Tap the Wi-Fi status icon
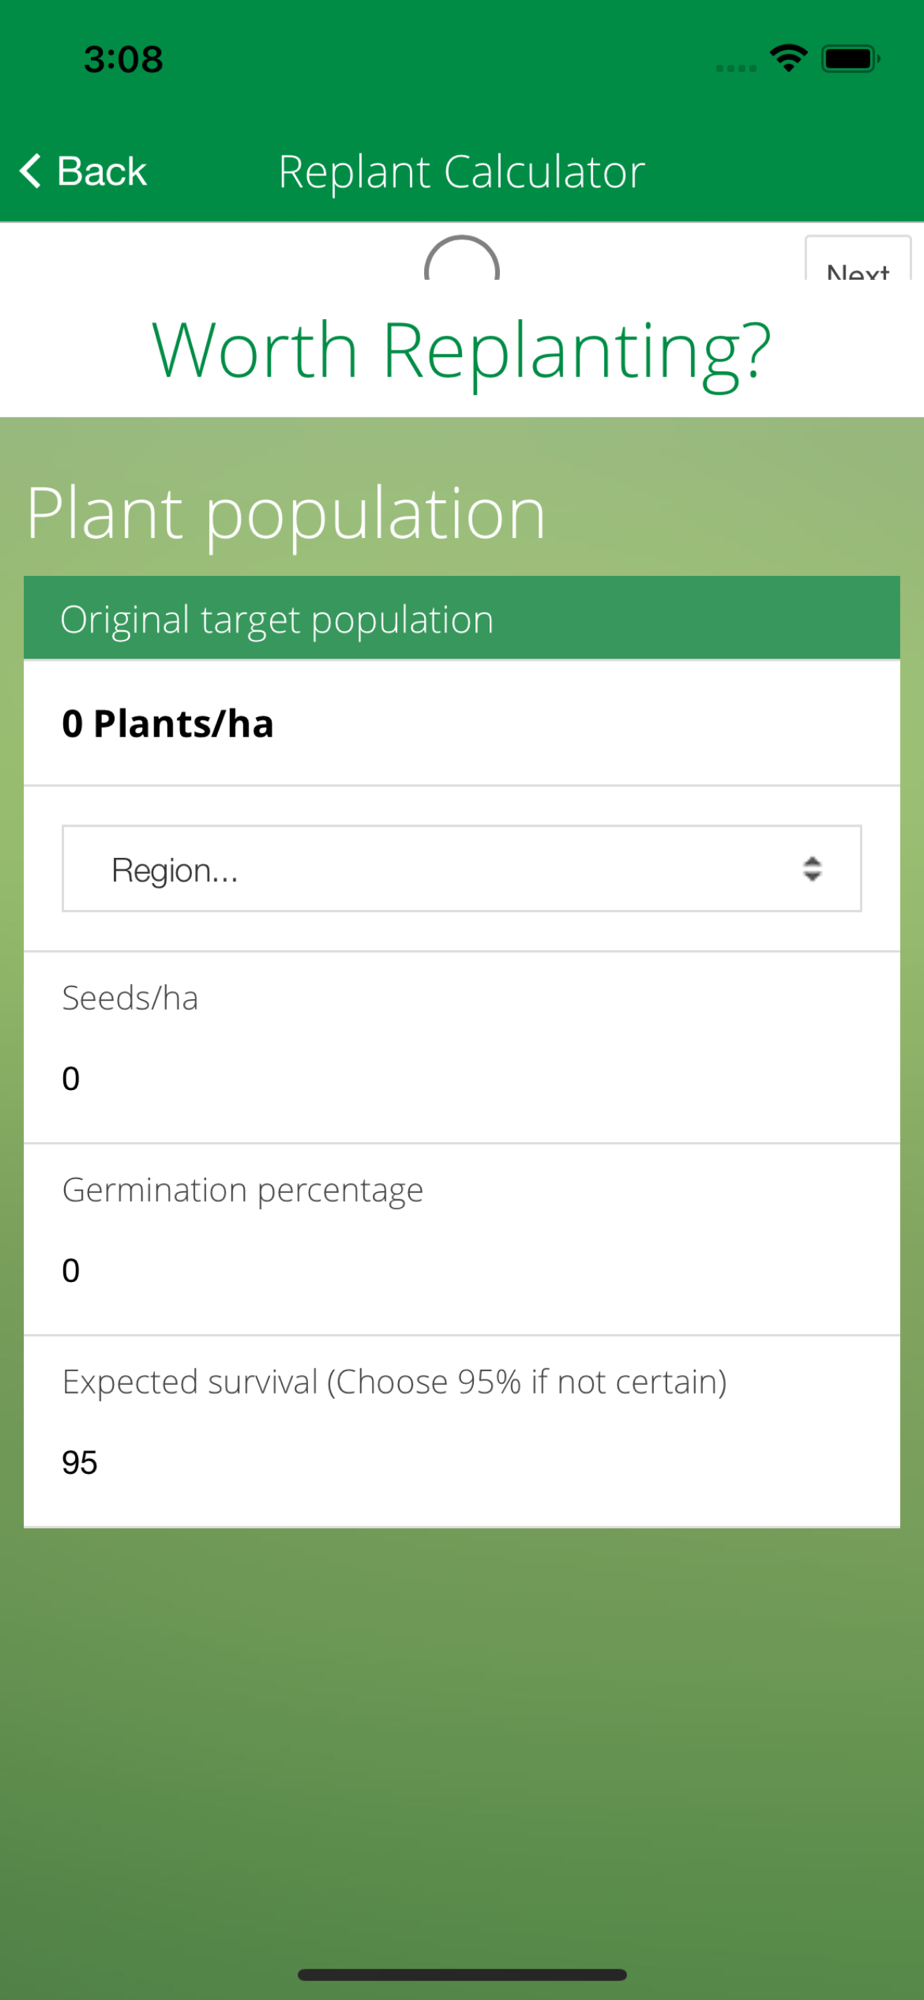924x2000 pixels. tap(788, 59)
